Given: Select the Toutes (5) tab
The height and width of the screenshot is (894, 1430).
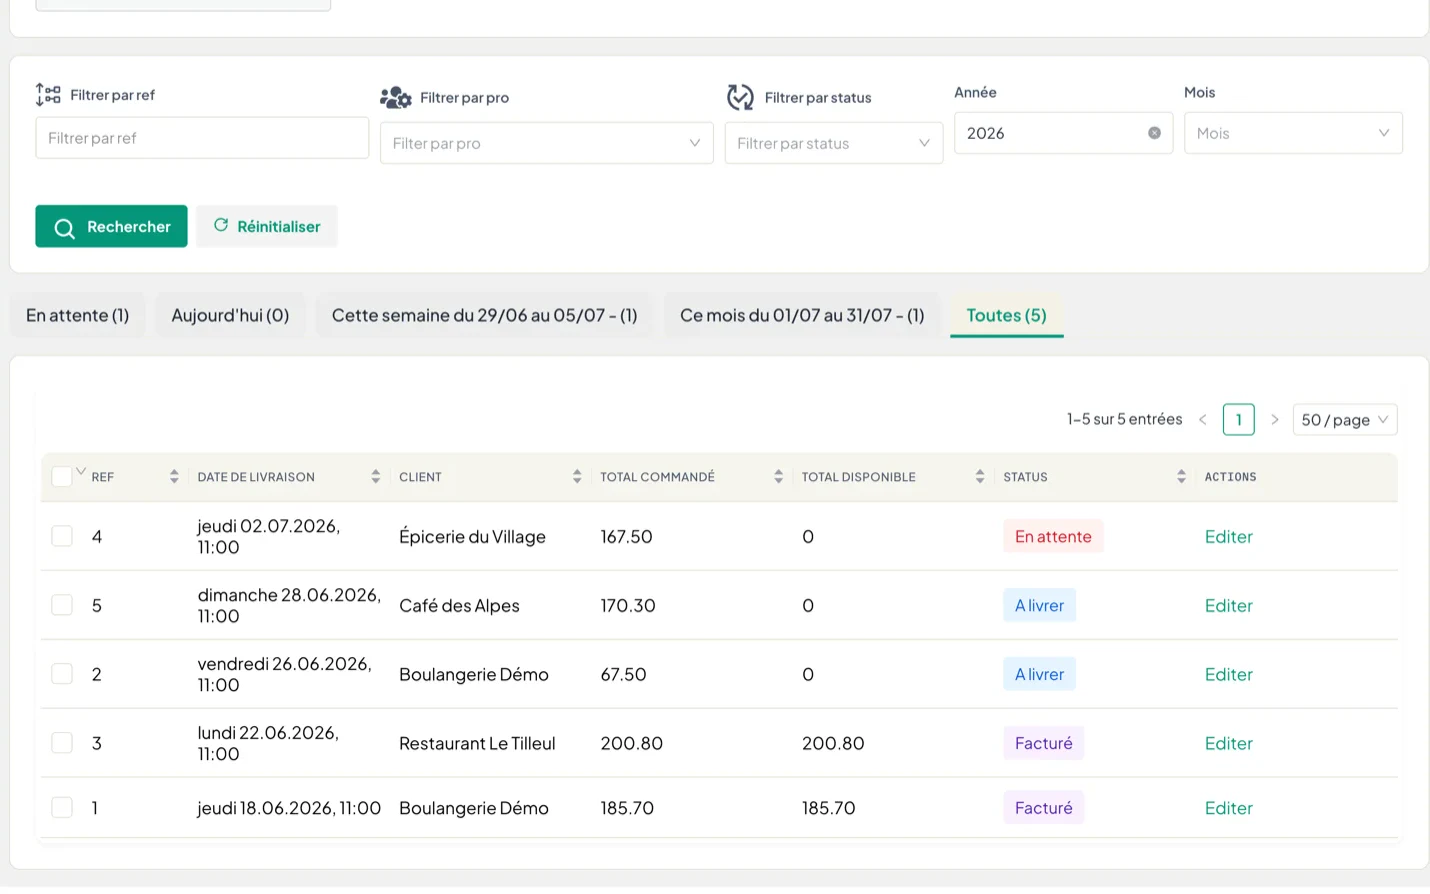Looking at the screenshot, I should tap(1006, 315).
